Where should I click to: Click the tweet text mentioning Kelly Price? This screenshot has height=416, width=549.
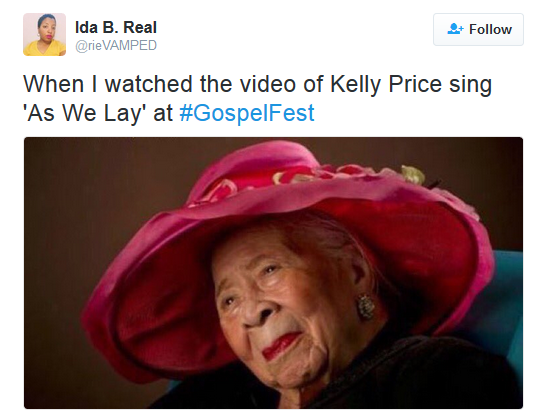[257, 99]
